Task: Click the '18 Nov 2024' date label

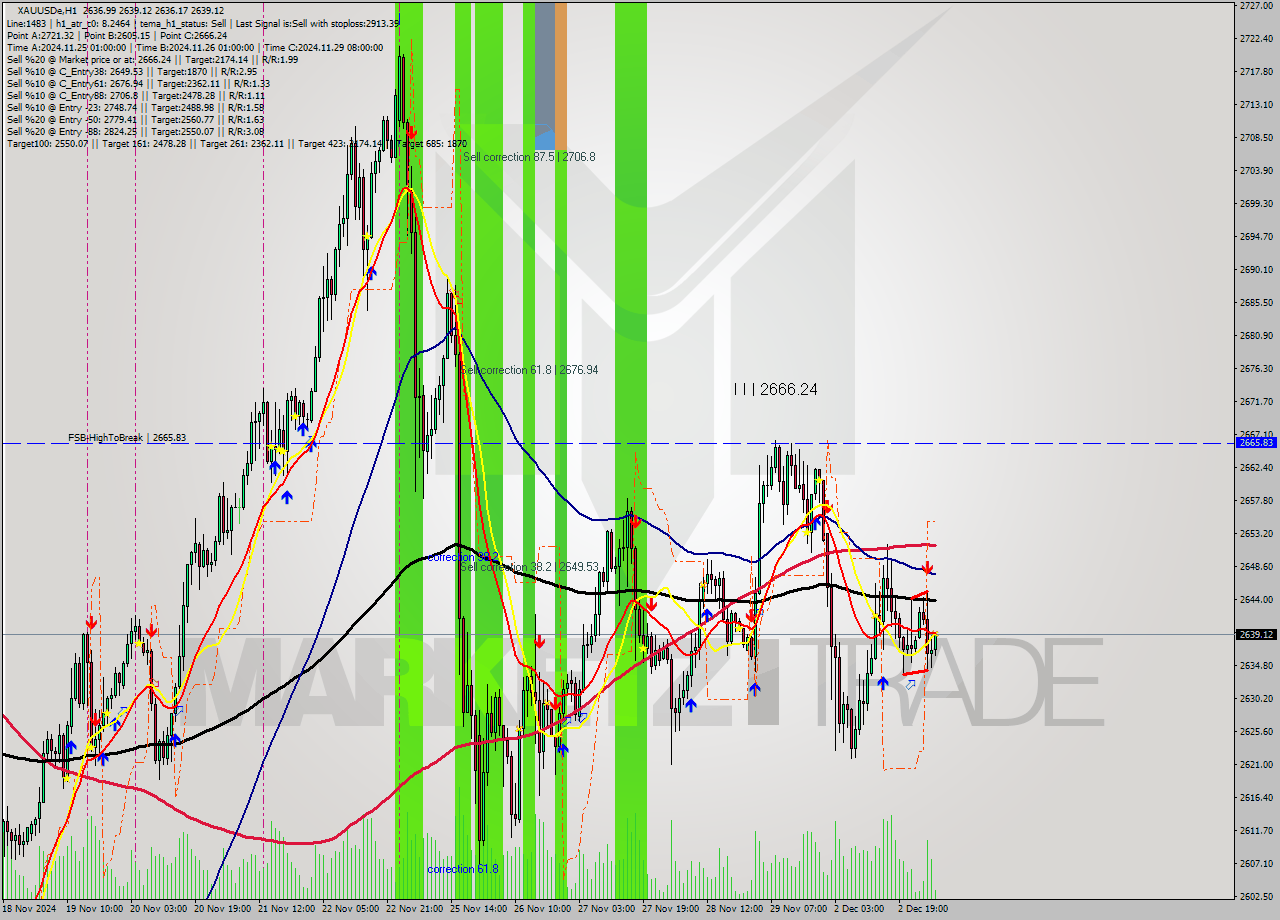Action: click(x=29, y=909)
